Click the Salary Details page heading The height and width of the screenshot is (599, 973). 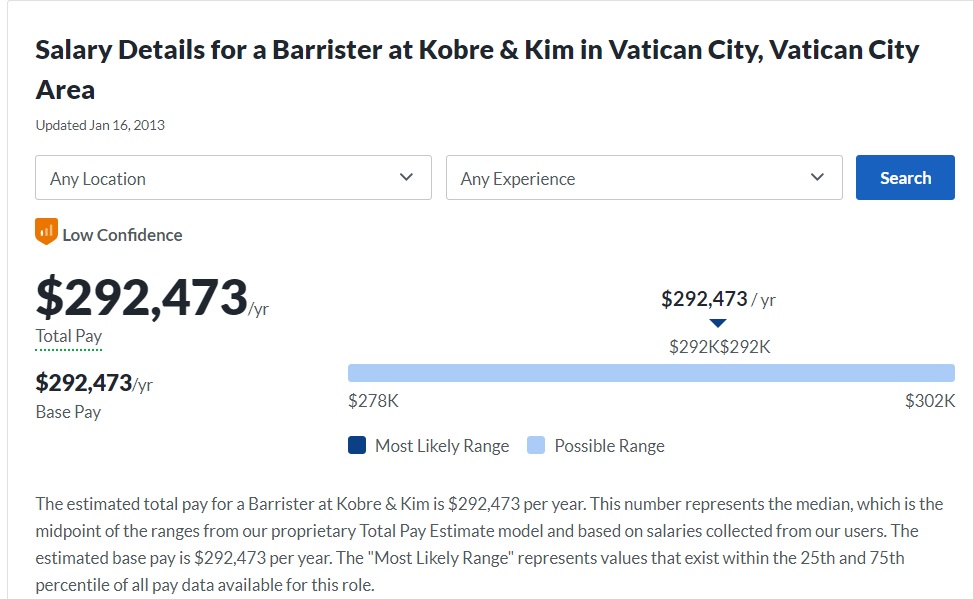pos(477,70)
